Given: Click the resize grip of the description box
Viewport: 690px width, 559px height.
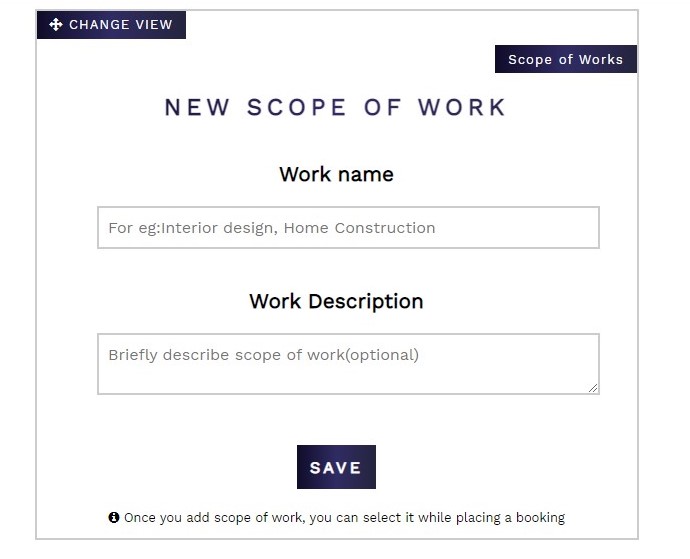Looking at the screenshot, I should [593, 388].
